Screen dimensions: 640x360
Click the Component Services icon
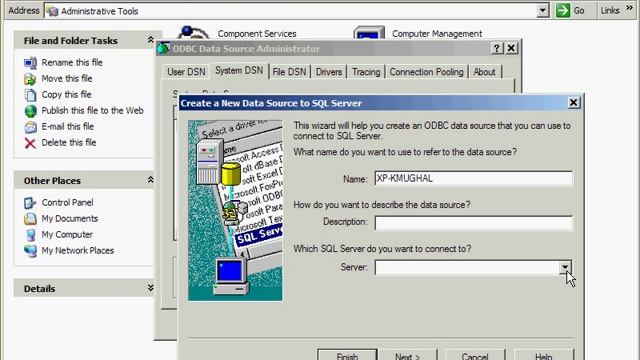(194, 32)
